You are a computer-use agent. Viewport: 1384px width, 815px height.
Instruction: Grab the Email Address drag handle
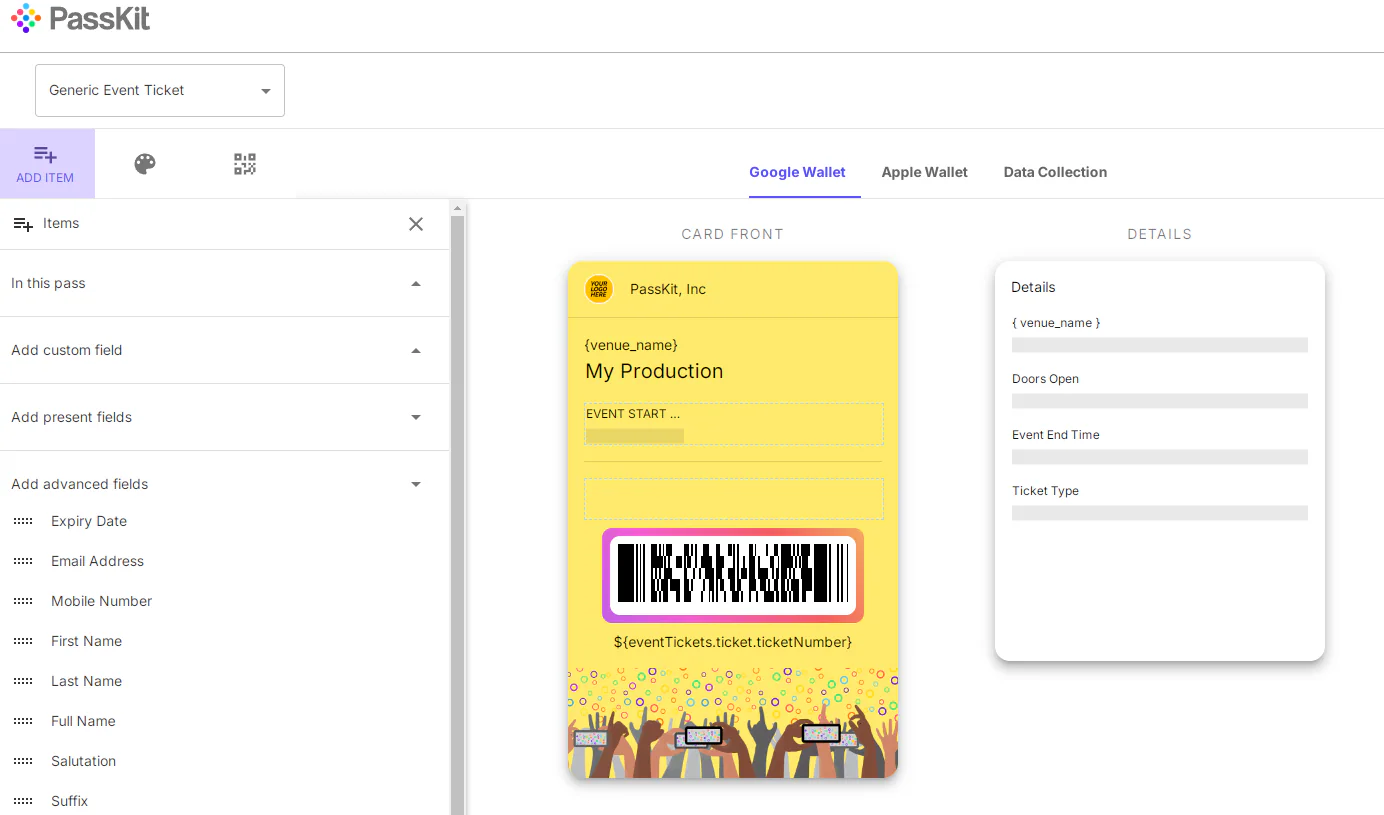[23, 561]
